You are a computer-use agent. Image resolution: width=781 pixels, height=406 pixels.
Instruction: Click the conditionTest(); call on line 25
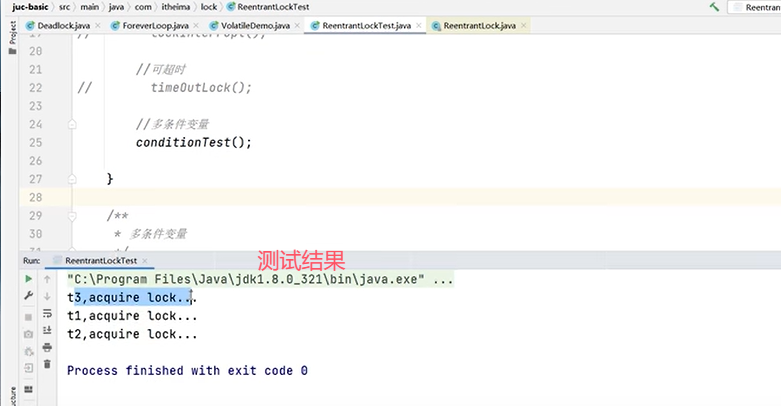194,142
